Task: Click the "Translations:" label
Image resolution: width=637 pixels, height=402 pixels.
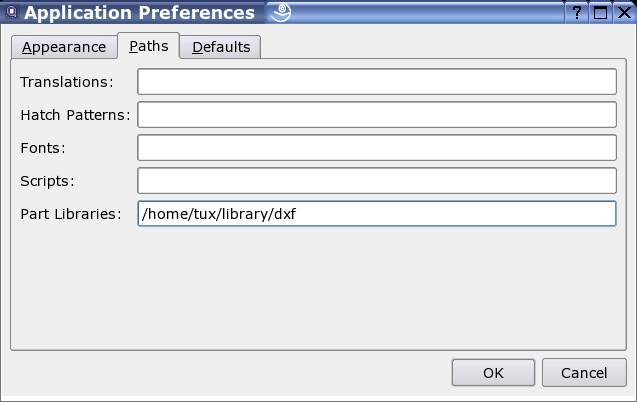Action: (67, 81)
